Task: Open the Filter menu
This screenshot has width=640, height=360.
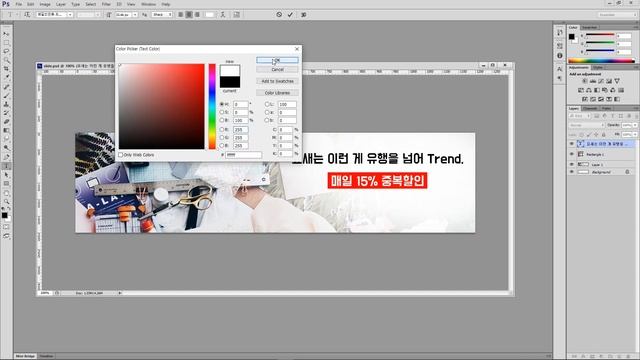Action: [106, 4]
